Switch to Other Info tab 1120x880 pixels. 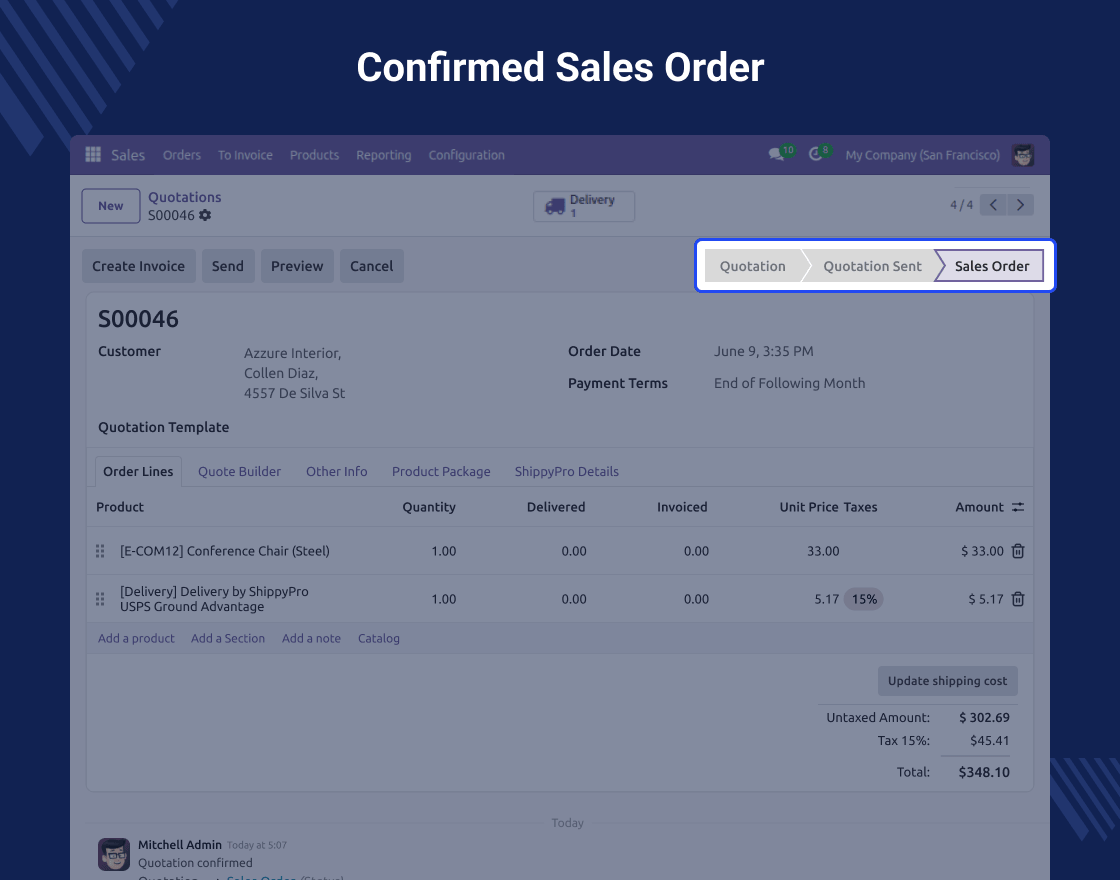tap(336, 471)
